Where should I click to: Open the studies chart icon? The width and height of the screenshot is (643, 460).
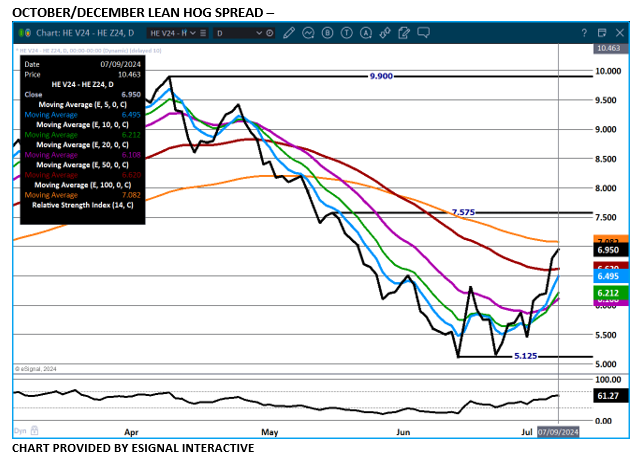click(308, 32)
